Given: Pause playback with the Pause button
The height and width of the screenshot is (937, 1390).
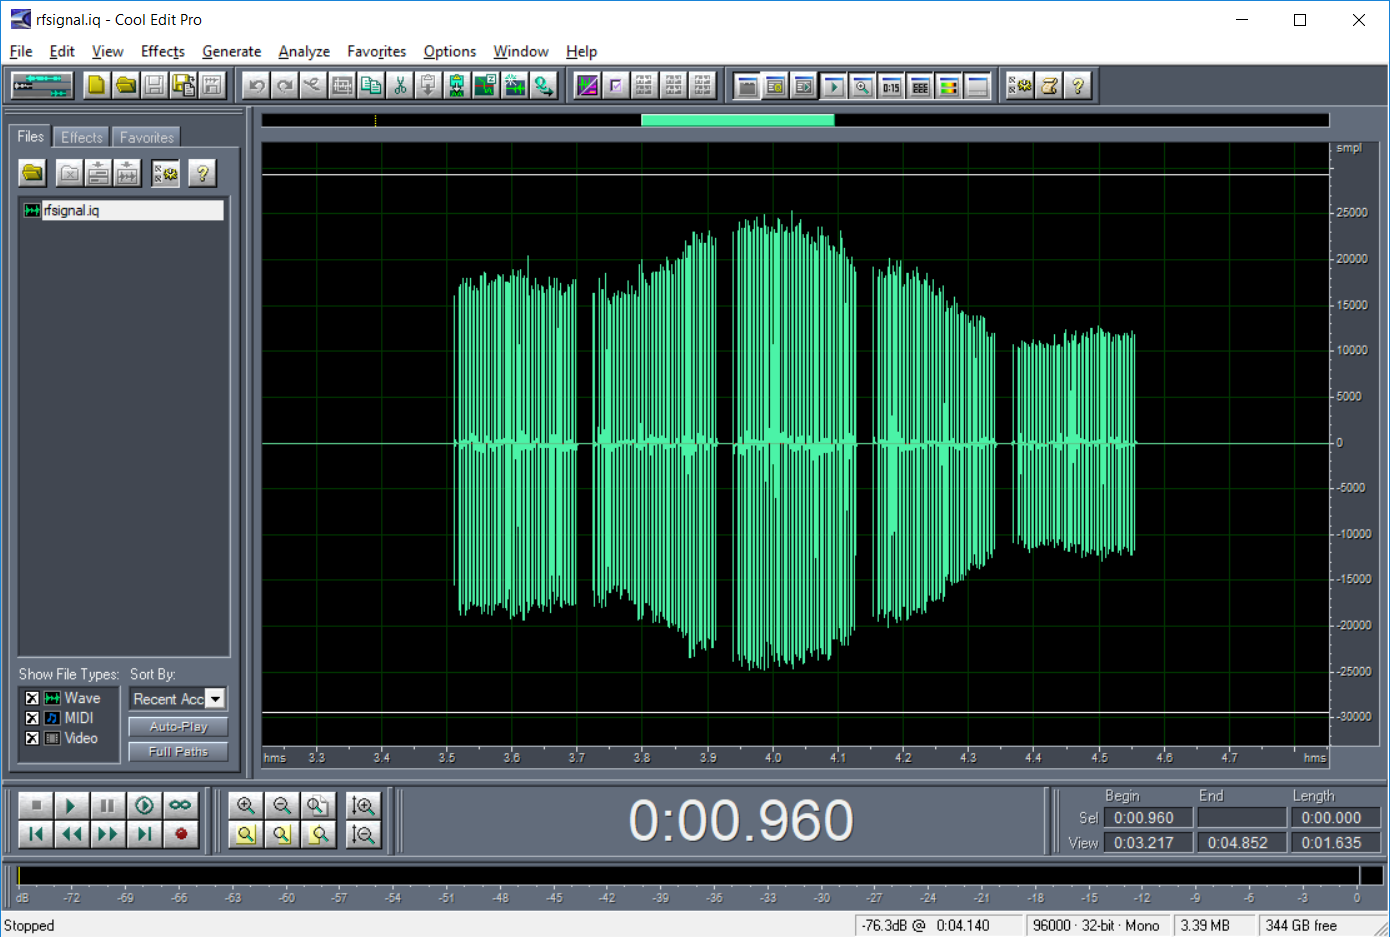Looking at the screenshot, I should point(107,805).
